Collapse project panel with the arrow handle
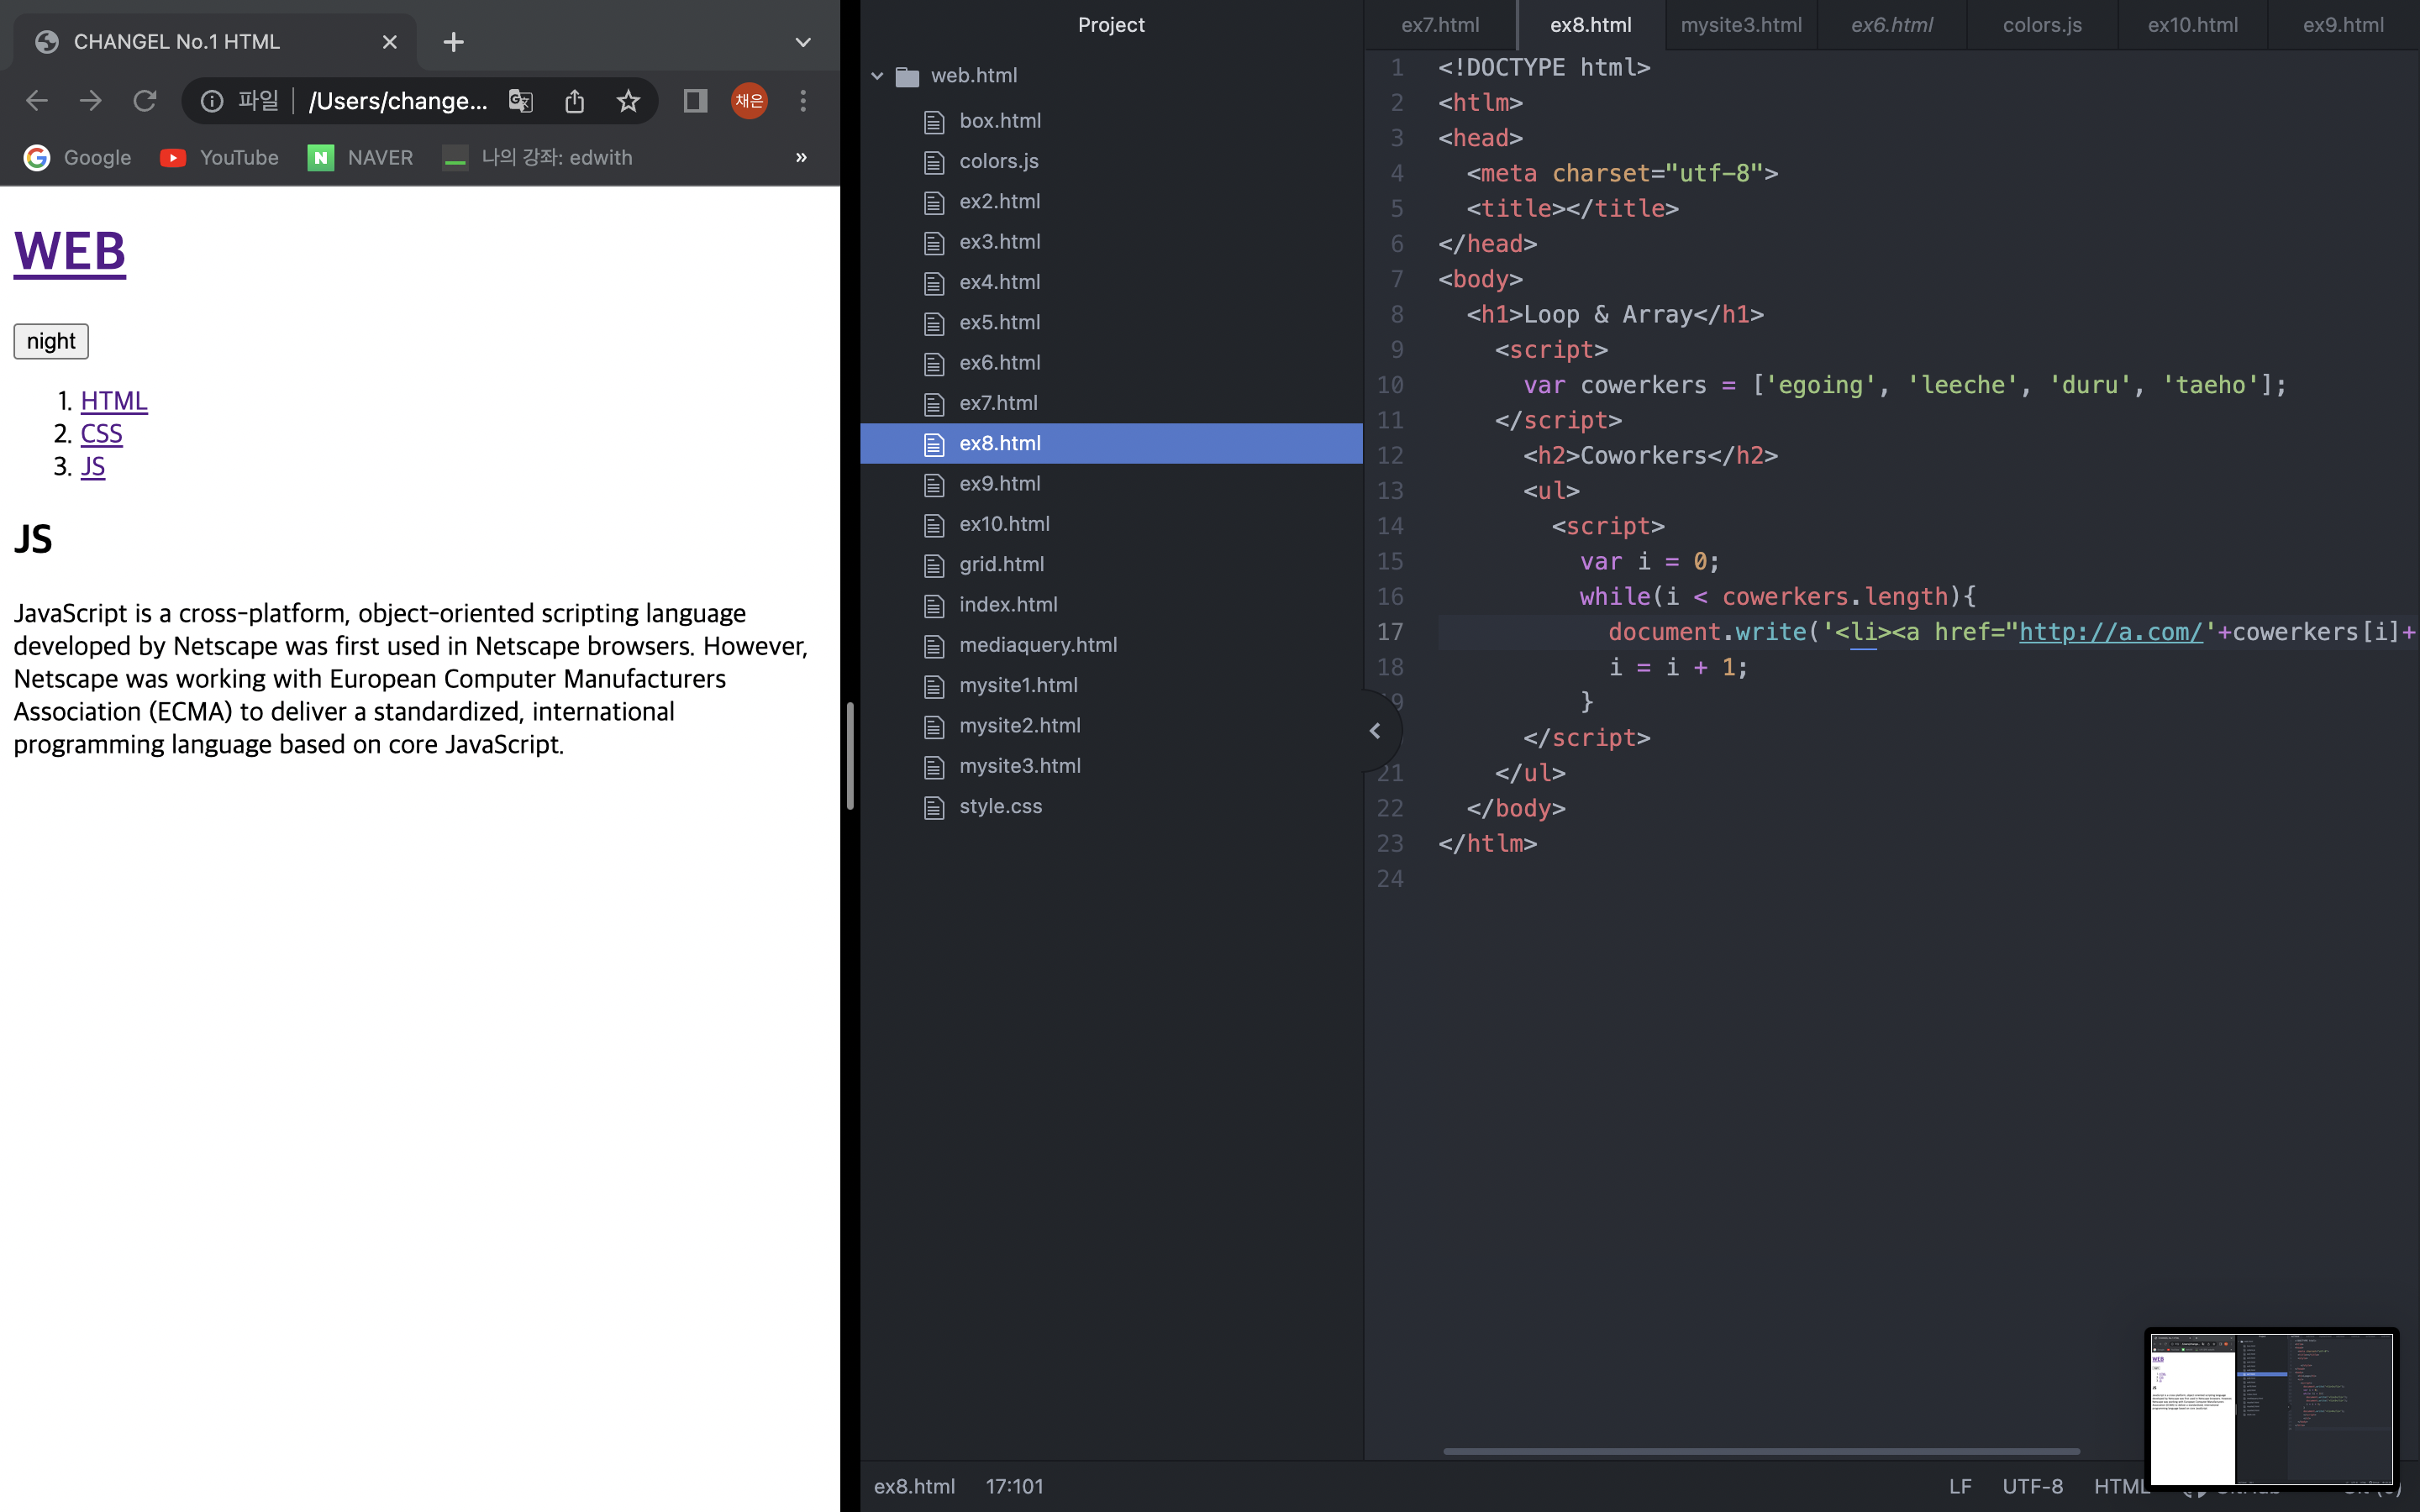This screenshot has height=1512, width=2420. click(1377, 731)
